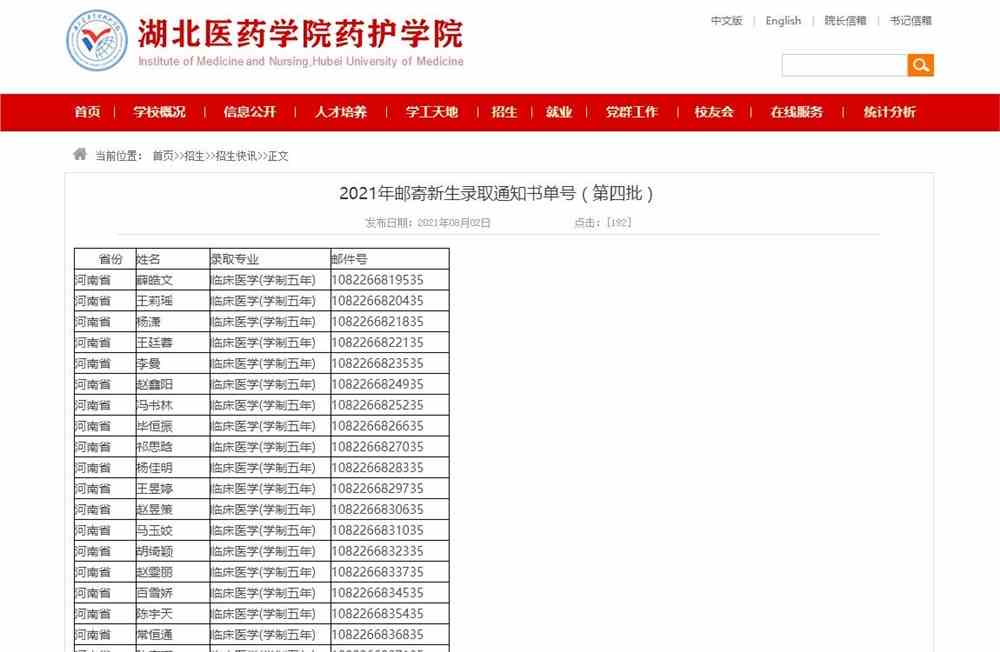Open the 书记信箱 link

[x=911, y=20]
